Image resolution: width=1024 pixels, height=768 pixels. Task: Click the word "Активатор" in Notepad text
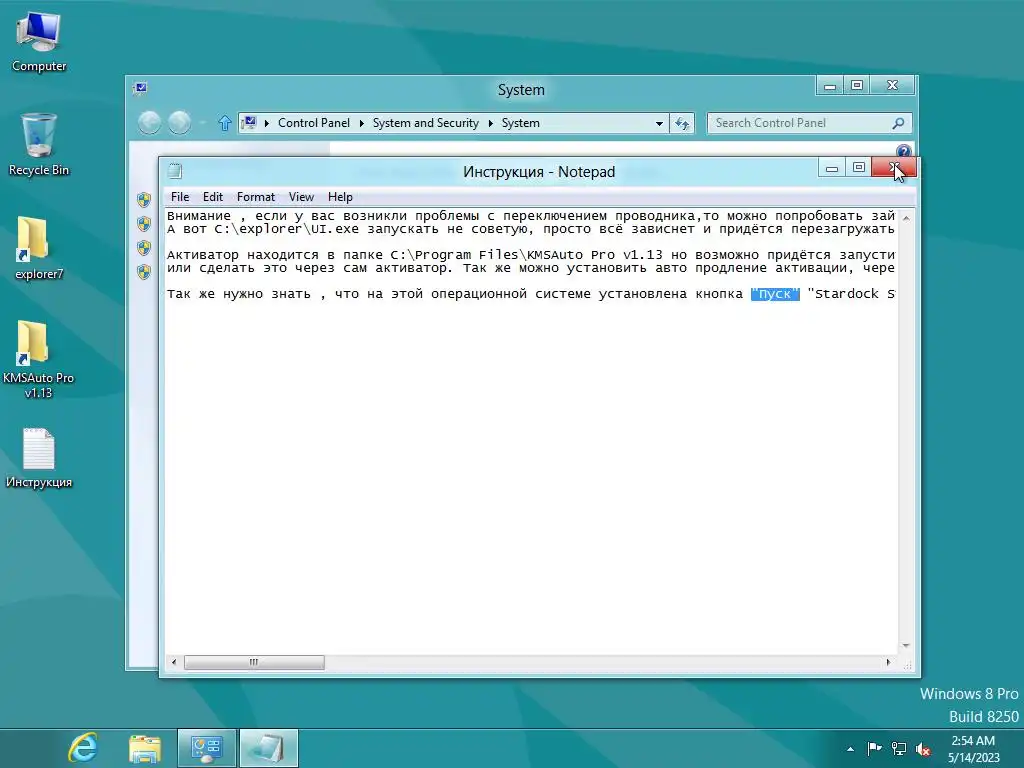pyautogui.click(x=203, y=255)
